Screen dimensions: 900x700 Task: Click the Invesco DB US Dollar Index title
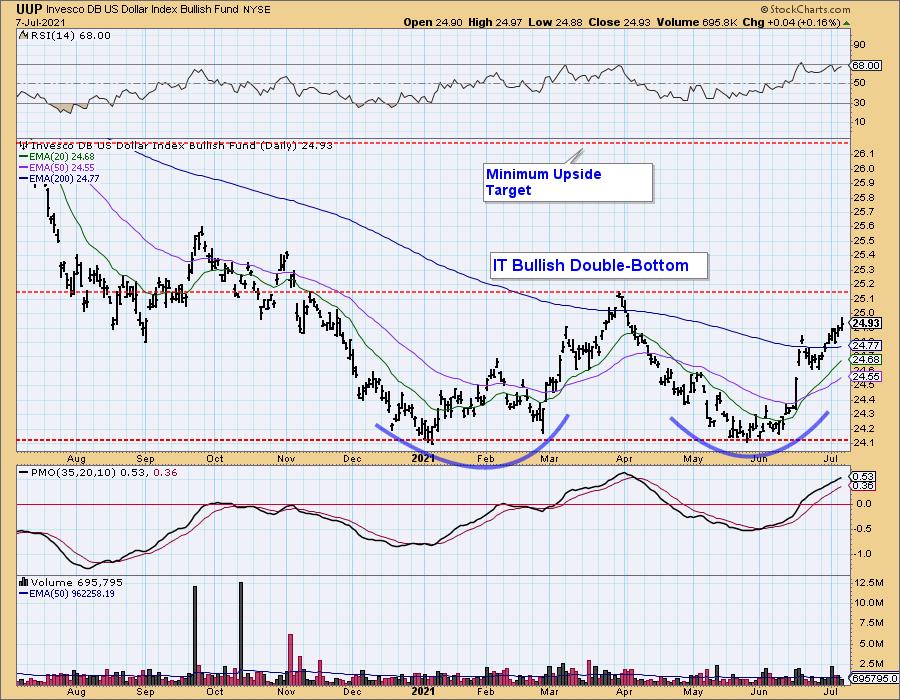(x=143, y=10)
